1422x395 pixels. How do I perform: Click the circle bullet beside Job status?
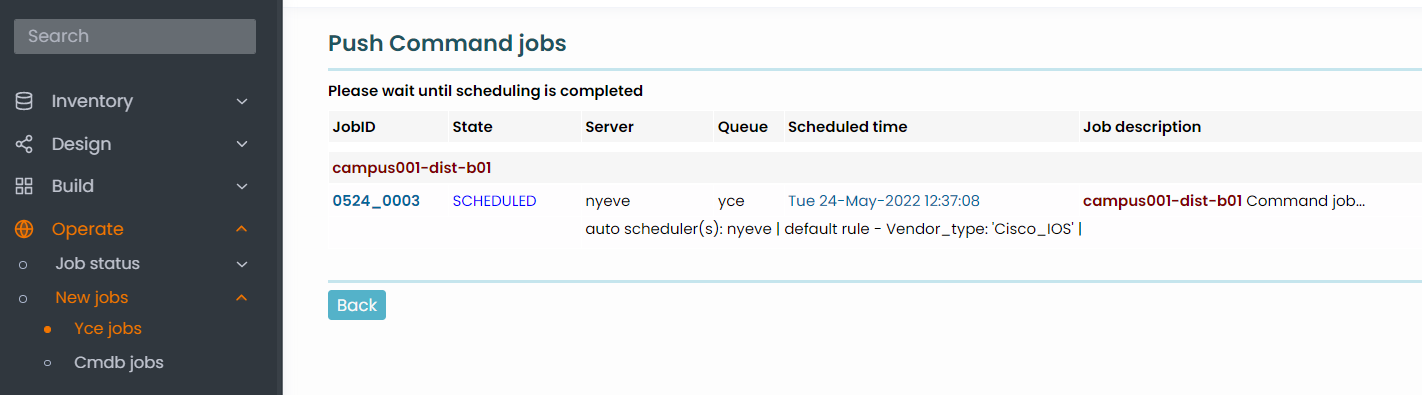23,264
